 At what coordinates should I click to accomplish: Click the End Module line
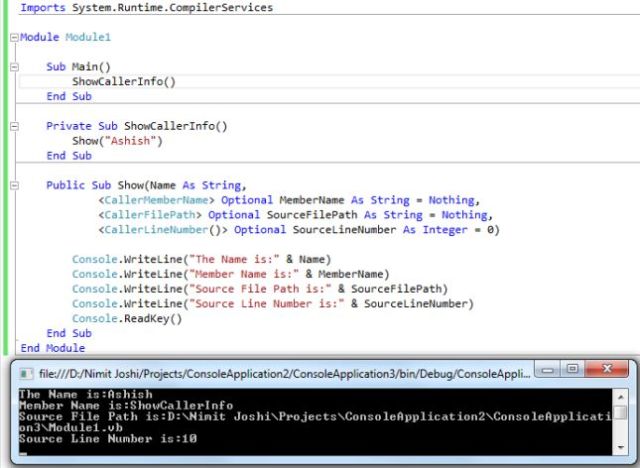coord(53,348)
